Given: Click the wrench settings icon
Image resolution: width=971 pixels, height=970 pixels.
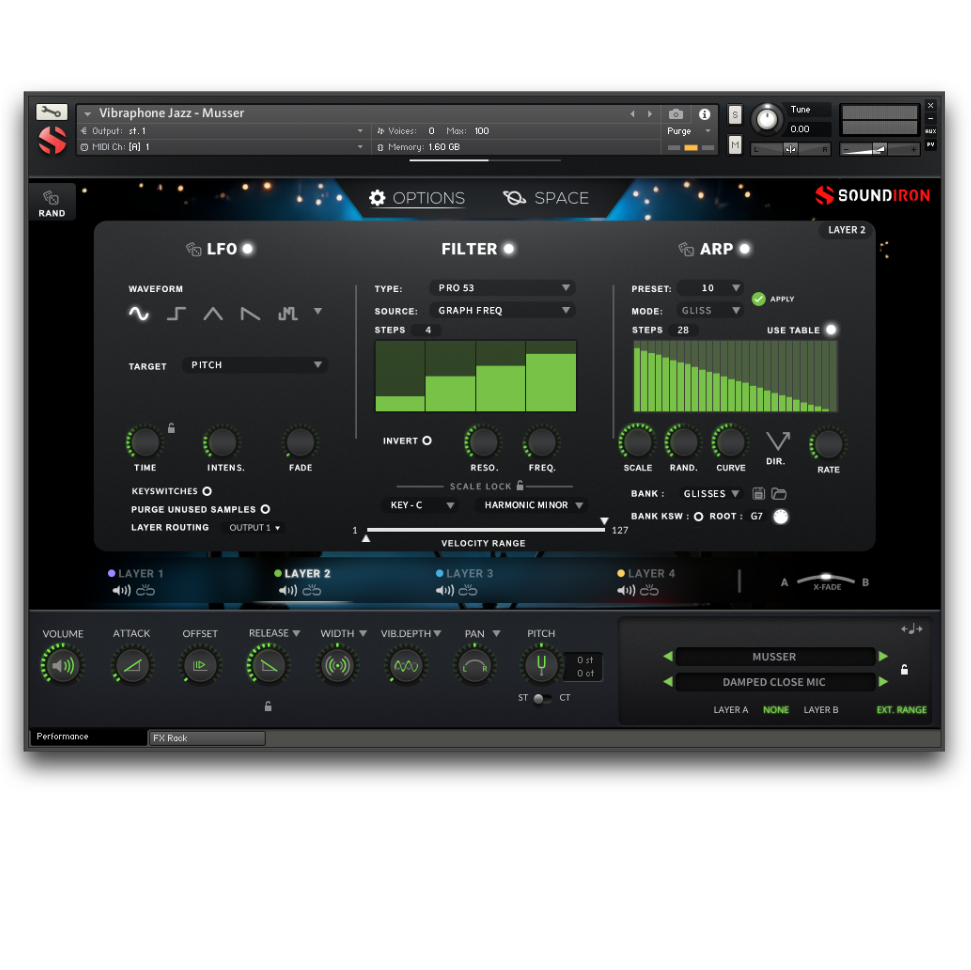Looking at the screenshot, I should coord(51,112).
